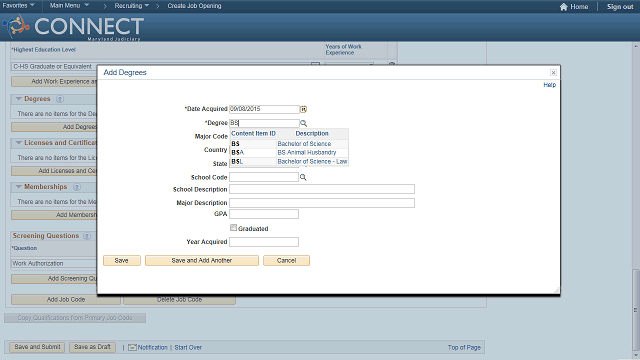Image resolution: width=640 pixels, height=360 pixels.
Task: Click the GPA input field
Action: (x=264, y=214)
